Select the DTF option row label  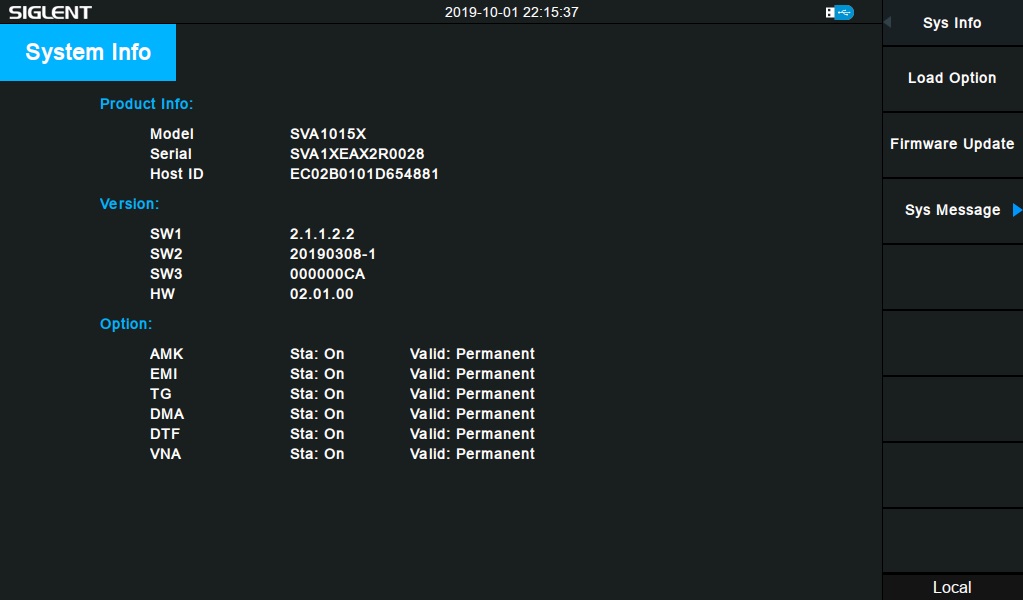[165, 434]
